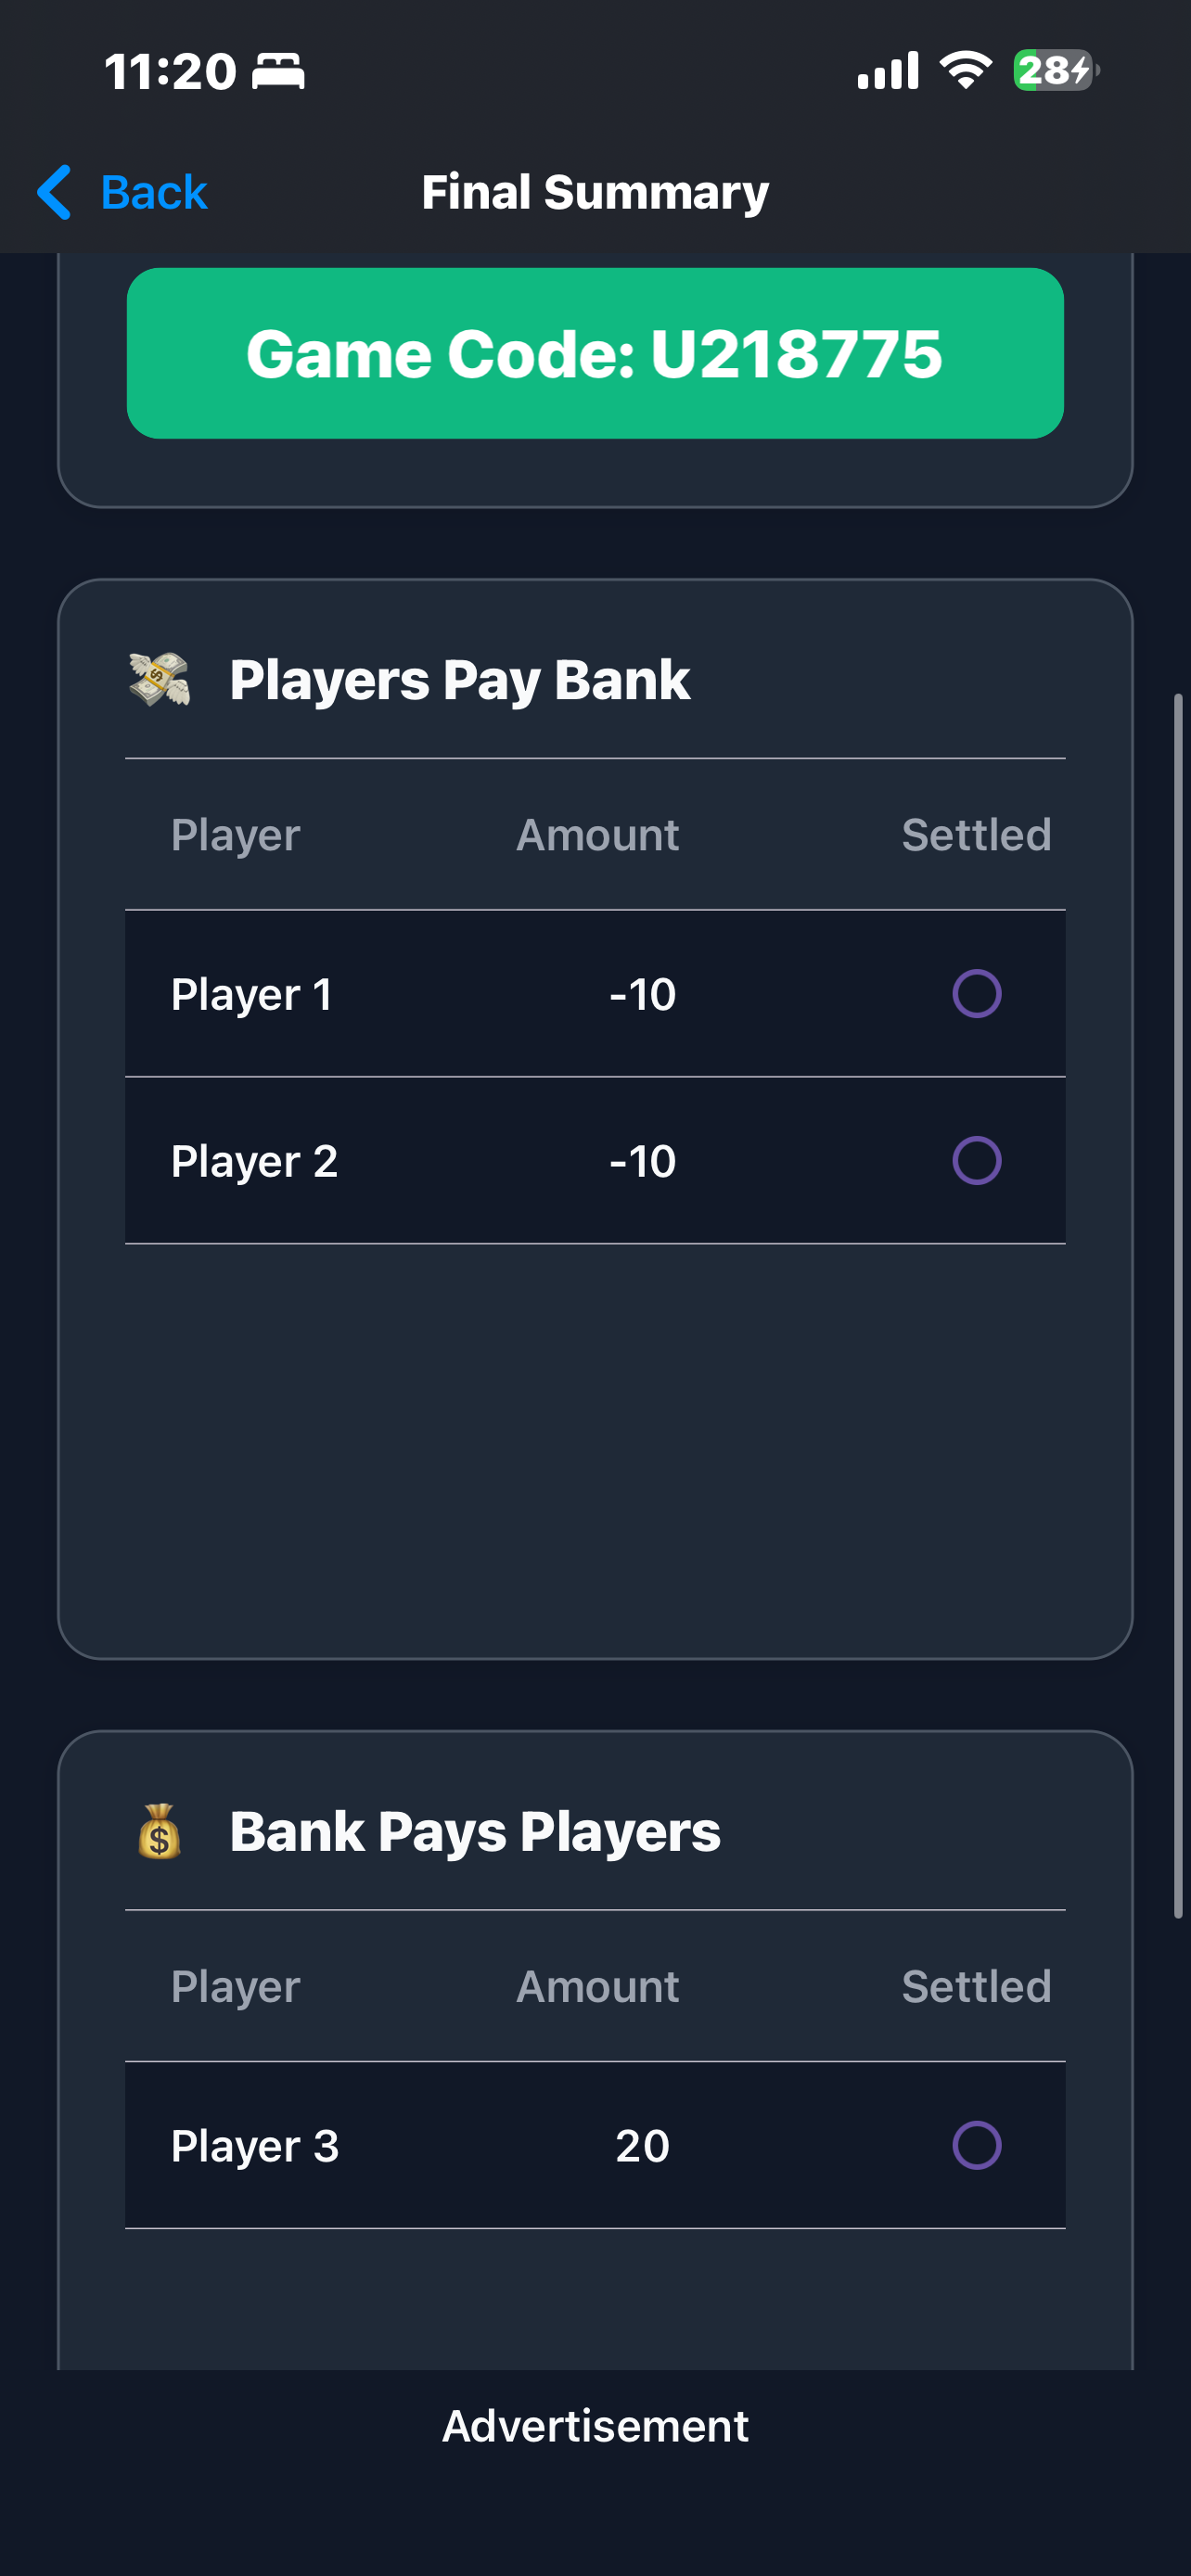Settle Player 3's payout of 20
The image size is (1191, 2576).
(976, 2144)
